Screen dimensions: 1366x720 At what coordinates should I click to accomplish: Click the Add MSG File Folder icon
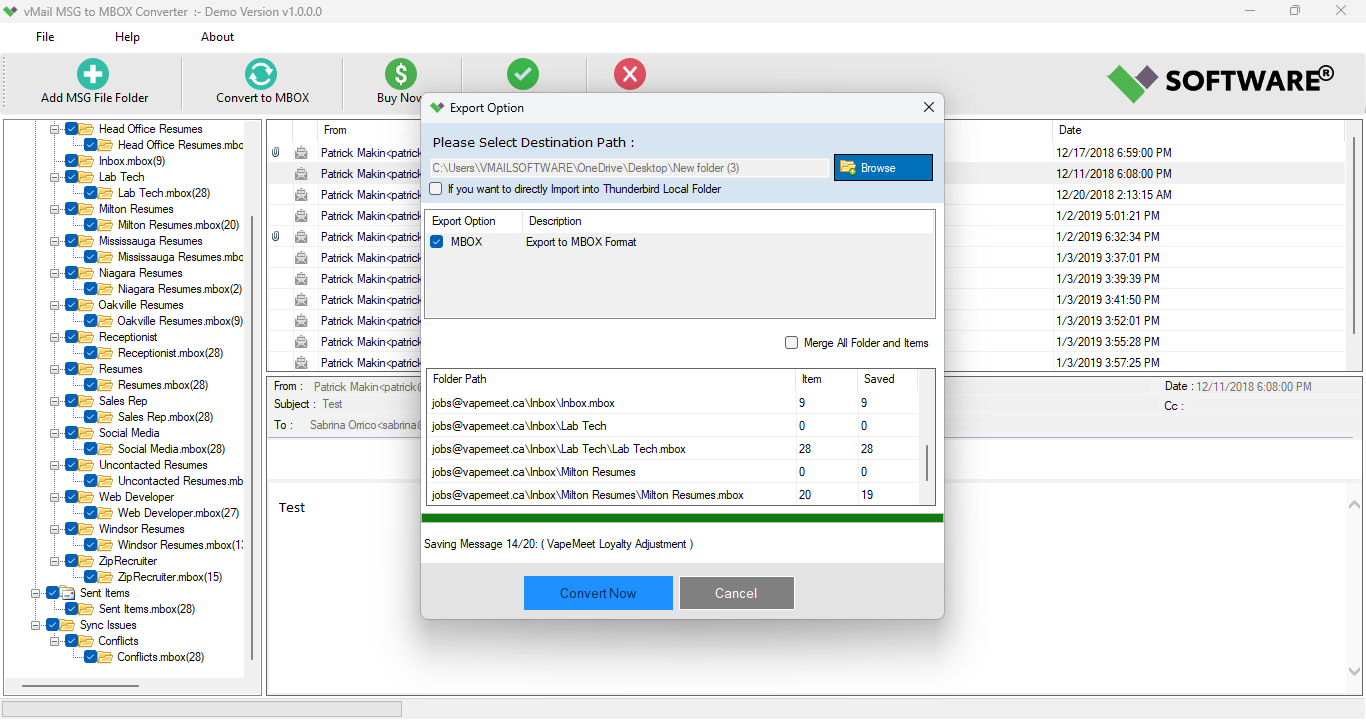(x=92, y=73)
